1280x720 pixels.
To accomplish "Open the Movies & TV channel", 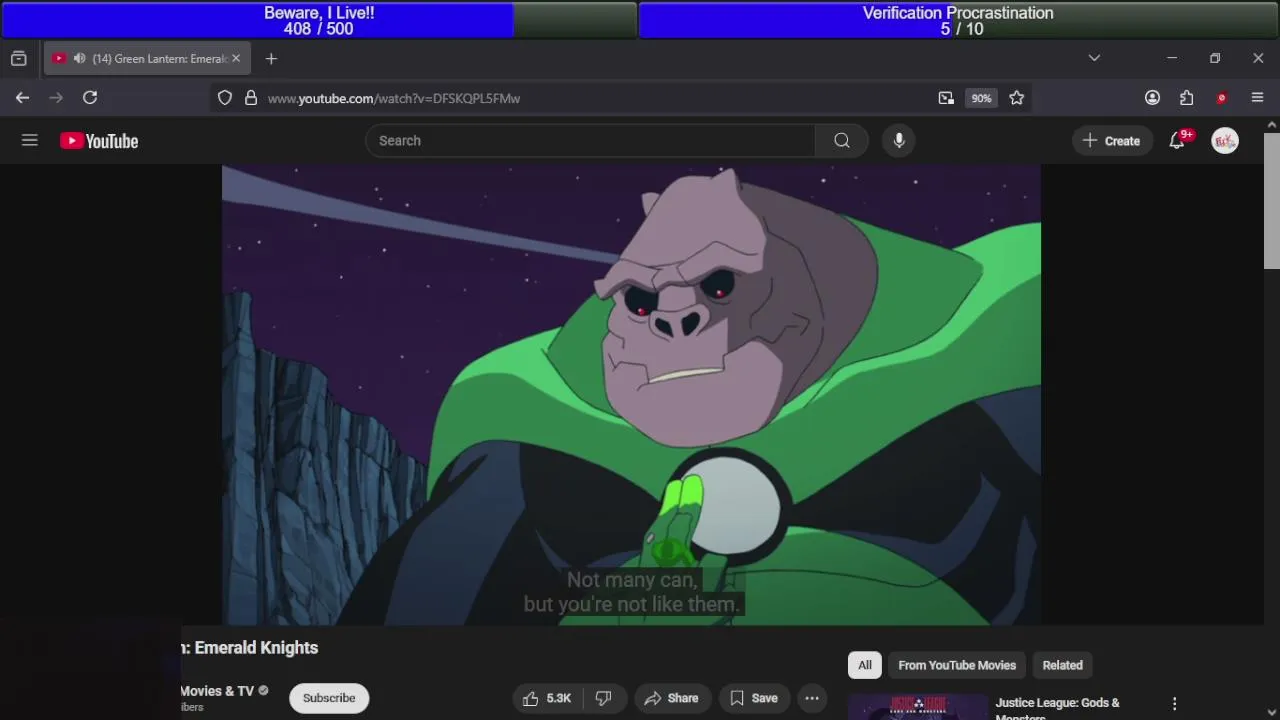I will pyautogui.click(x=217, y=691).
